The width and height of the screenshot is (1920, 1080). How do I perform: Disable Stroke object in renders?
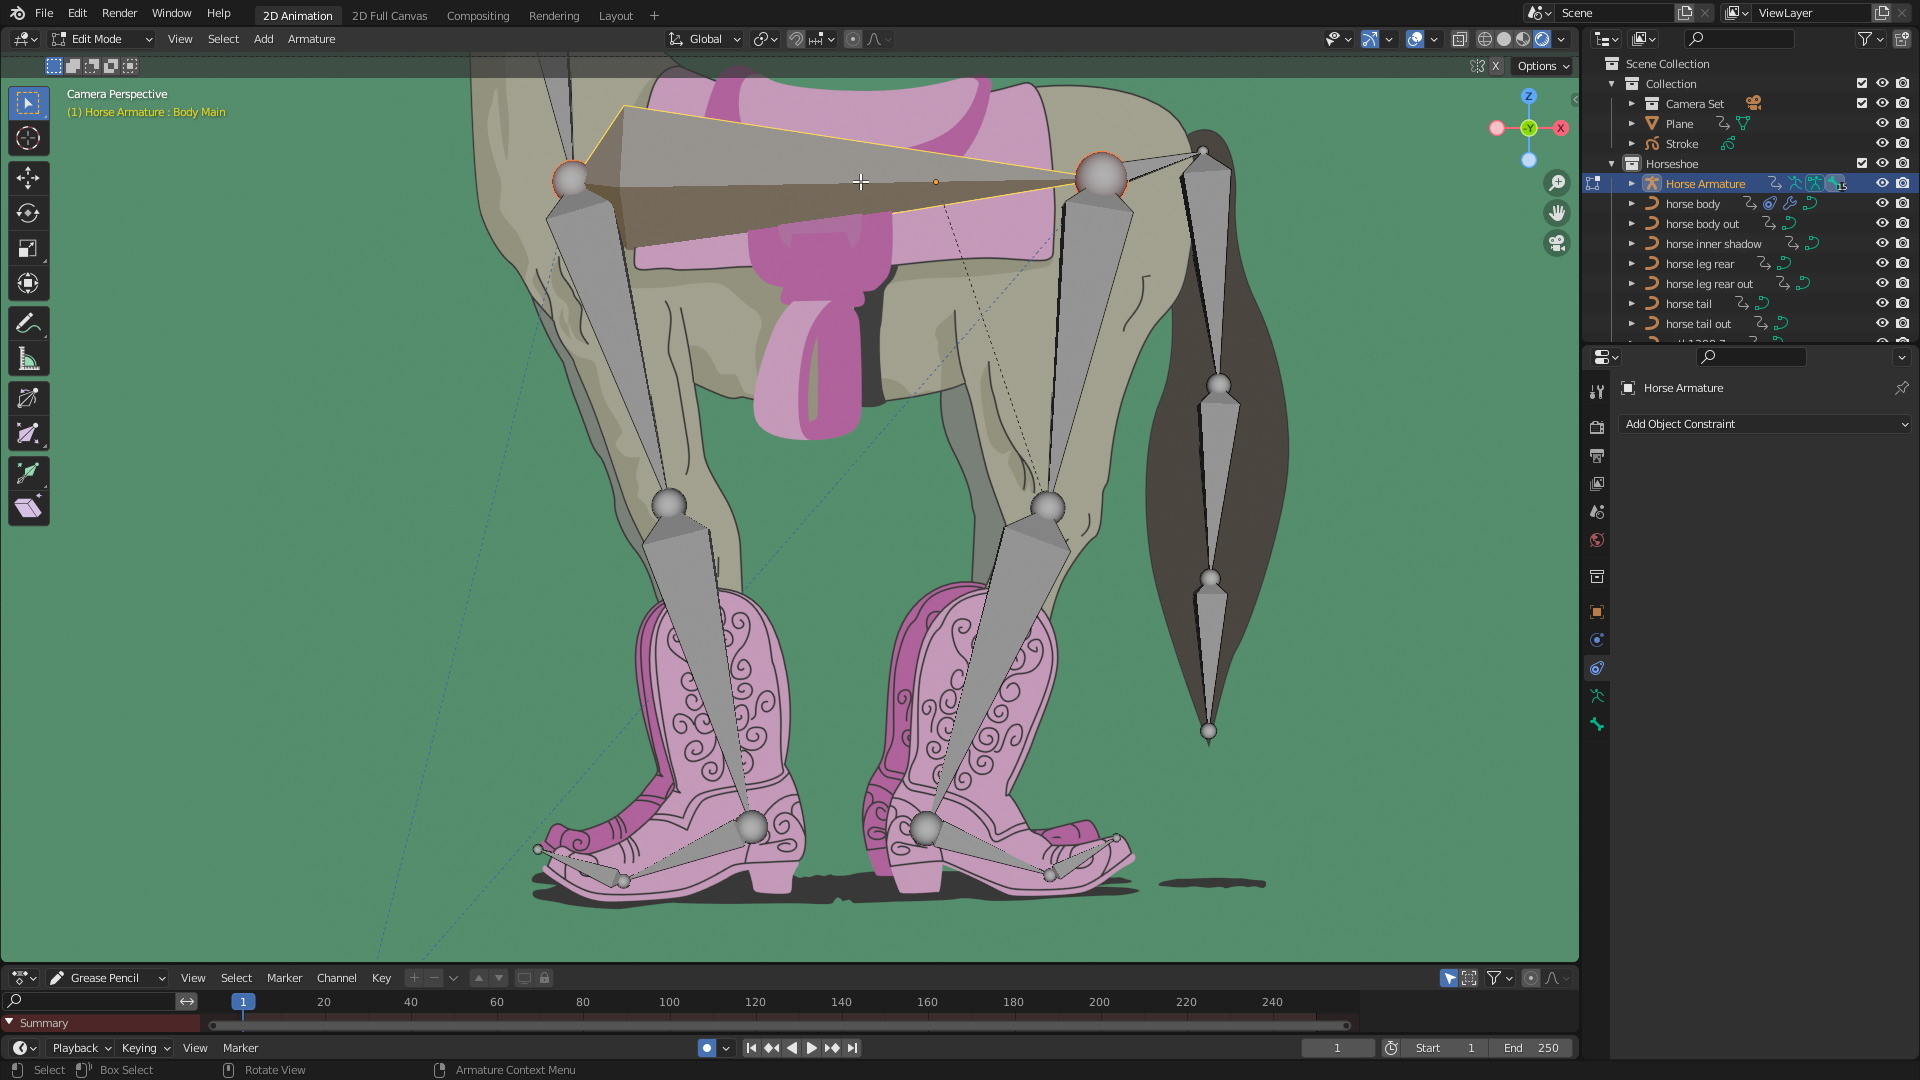click(1902, 144)
